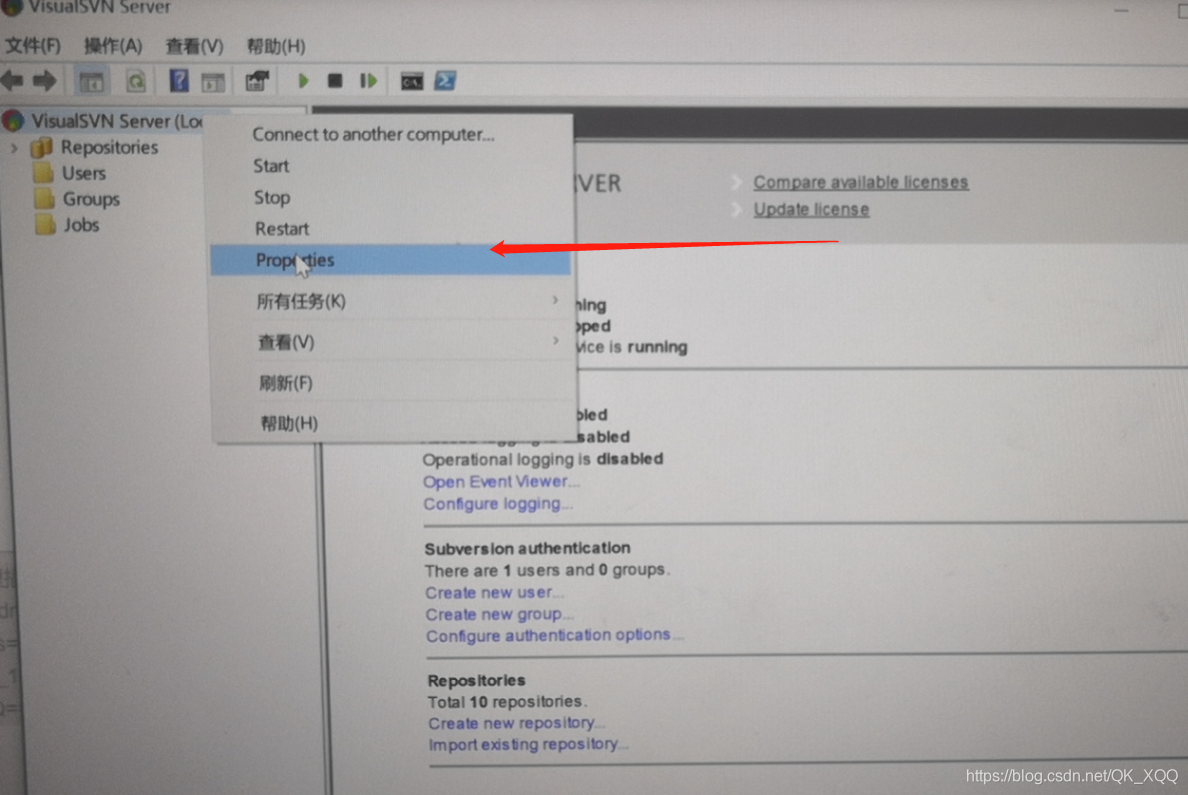
Task: Stop the server with black square icon
Action: tap(335, 80)
